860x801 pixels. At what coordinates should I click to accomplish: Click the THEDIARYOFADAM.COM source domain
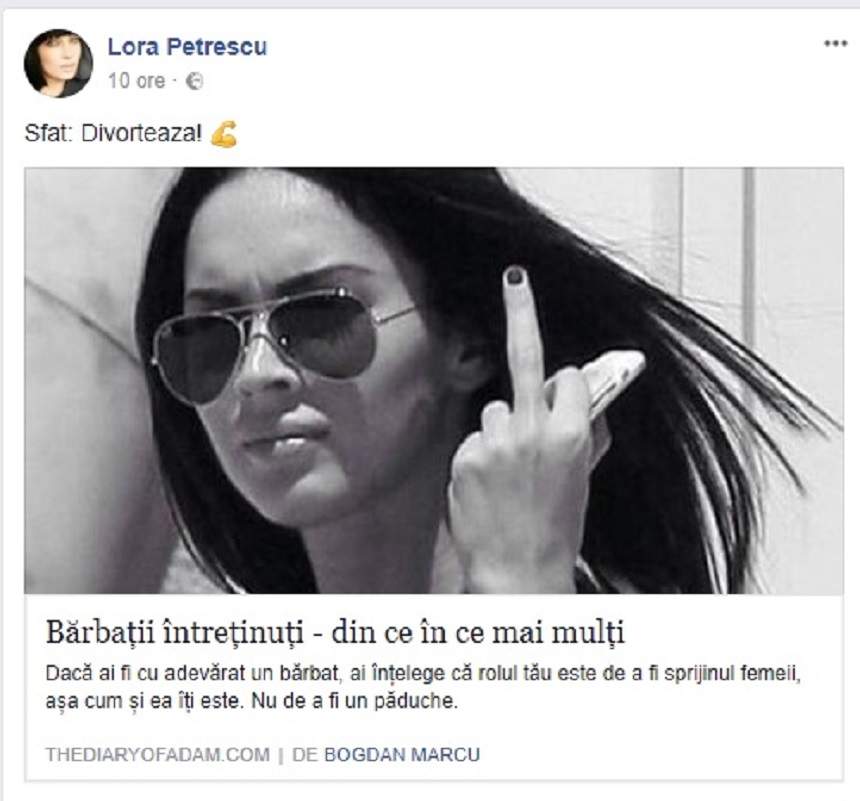click(157, 754)
